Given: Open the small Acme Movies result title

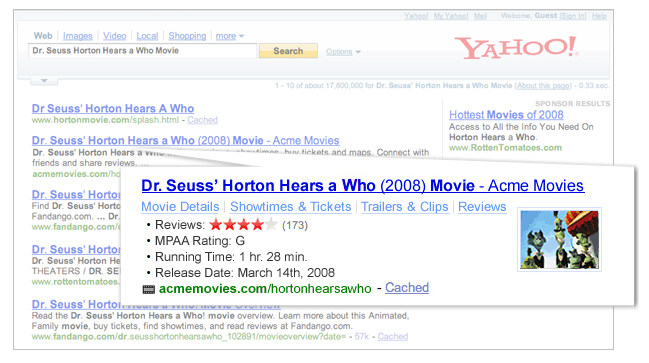Looking at the screenshot, I should (185, 141).
